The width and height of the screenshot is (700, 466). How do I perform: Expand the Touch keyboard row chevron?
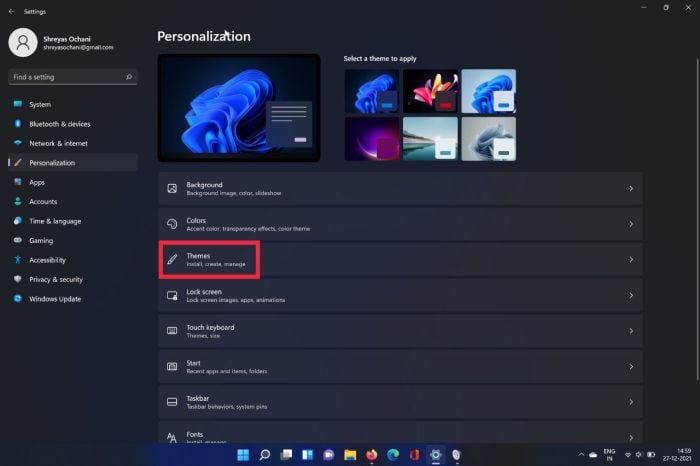(631, 331)
